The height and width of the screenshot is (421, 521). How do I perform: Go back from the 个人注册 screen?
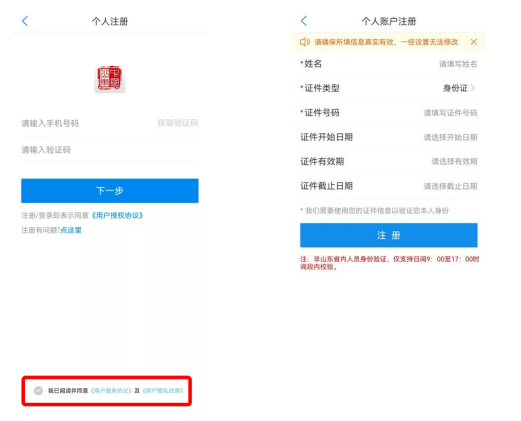click(25, 21)
